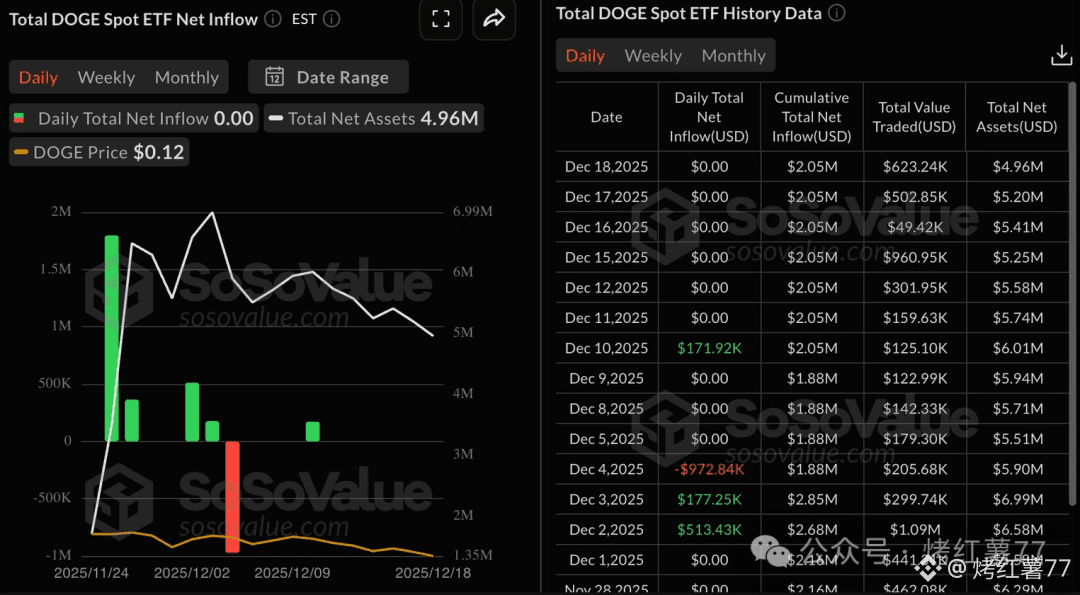Click the $5.41M net assets cell

[x=1017, y=227]
